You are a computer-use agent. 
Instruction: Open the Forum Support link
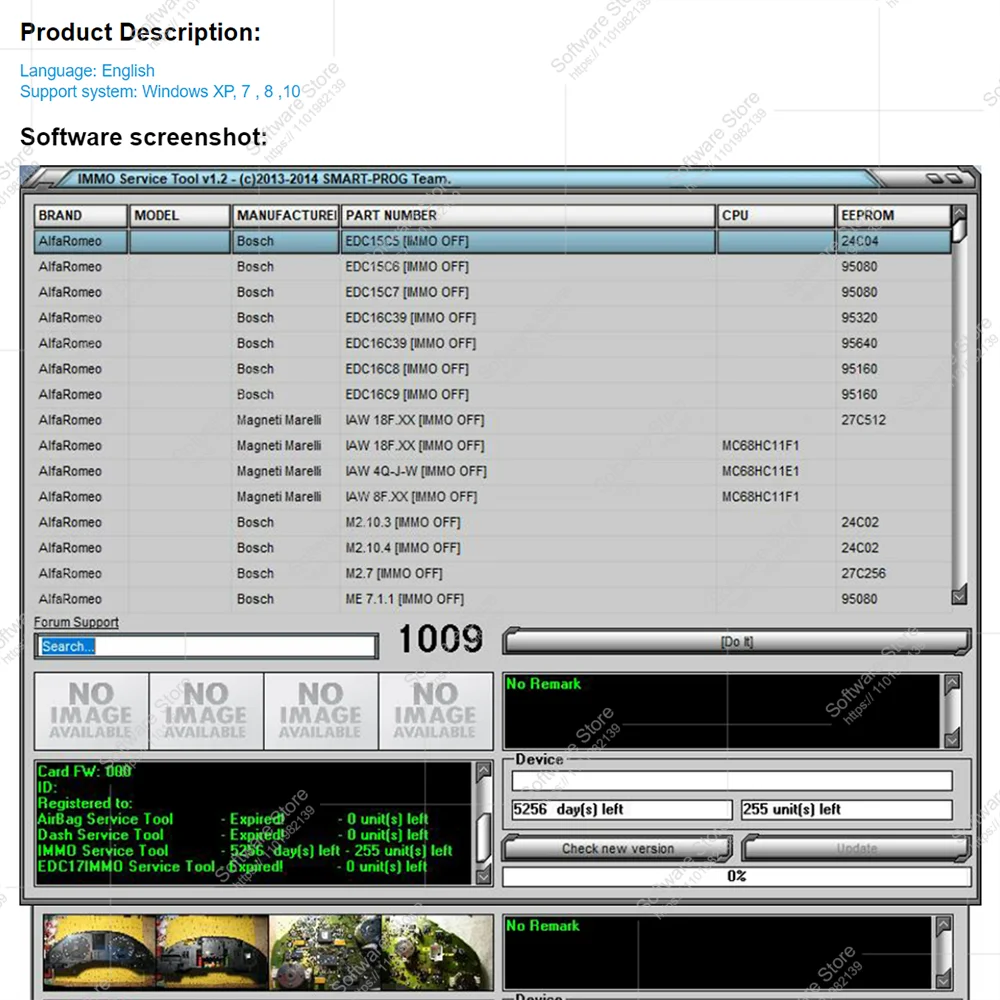[x=77, y=622]
